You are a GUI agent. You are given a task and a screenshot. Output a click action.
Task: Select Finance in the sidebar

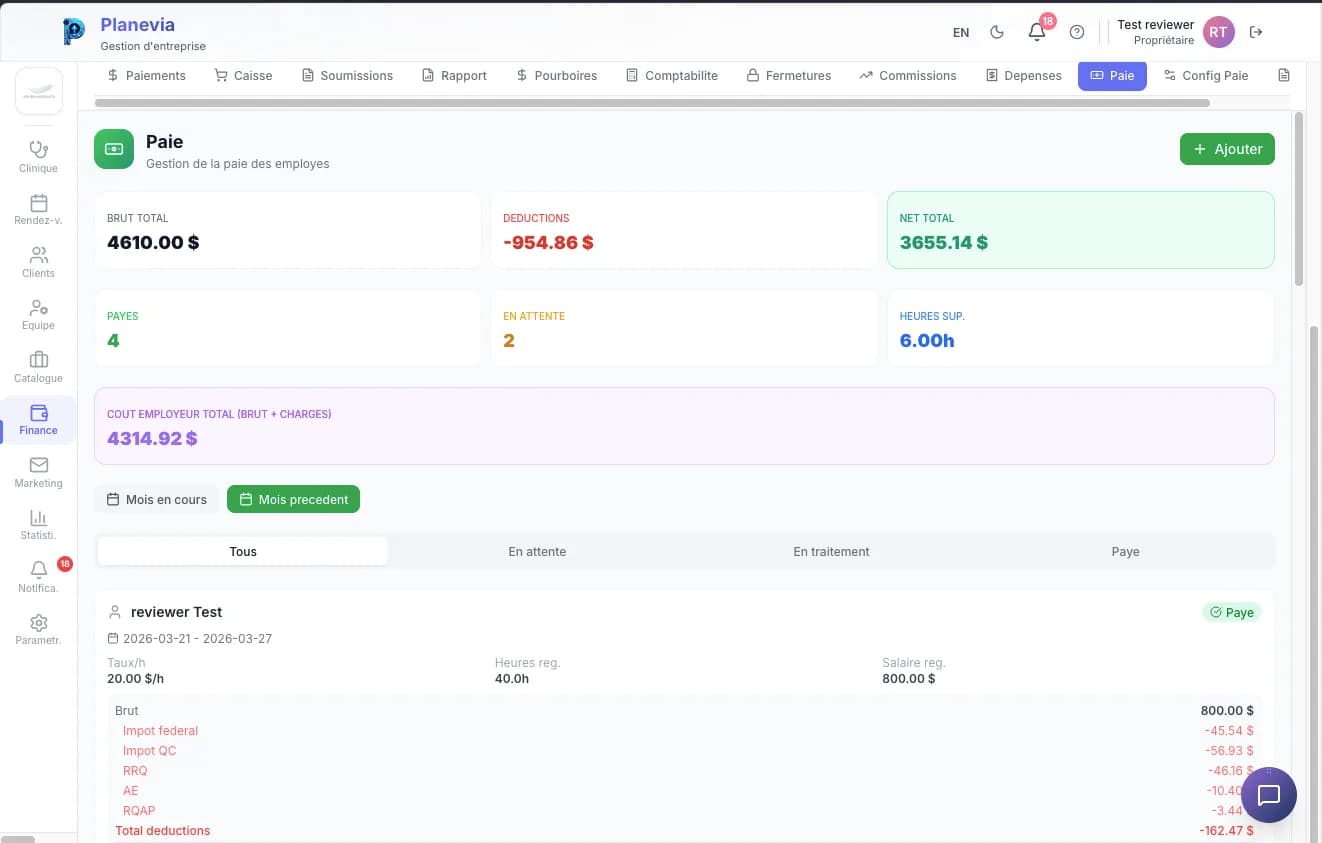pos(38,420)
